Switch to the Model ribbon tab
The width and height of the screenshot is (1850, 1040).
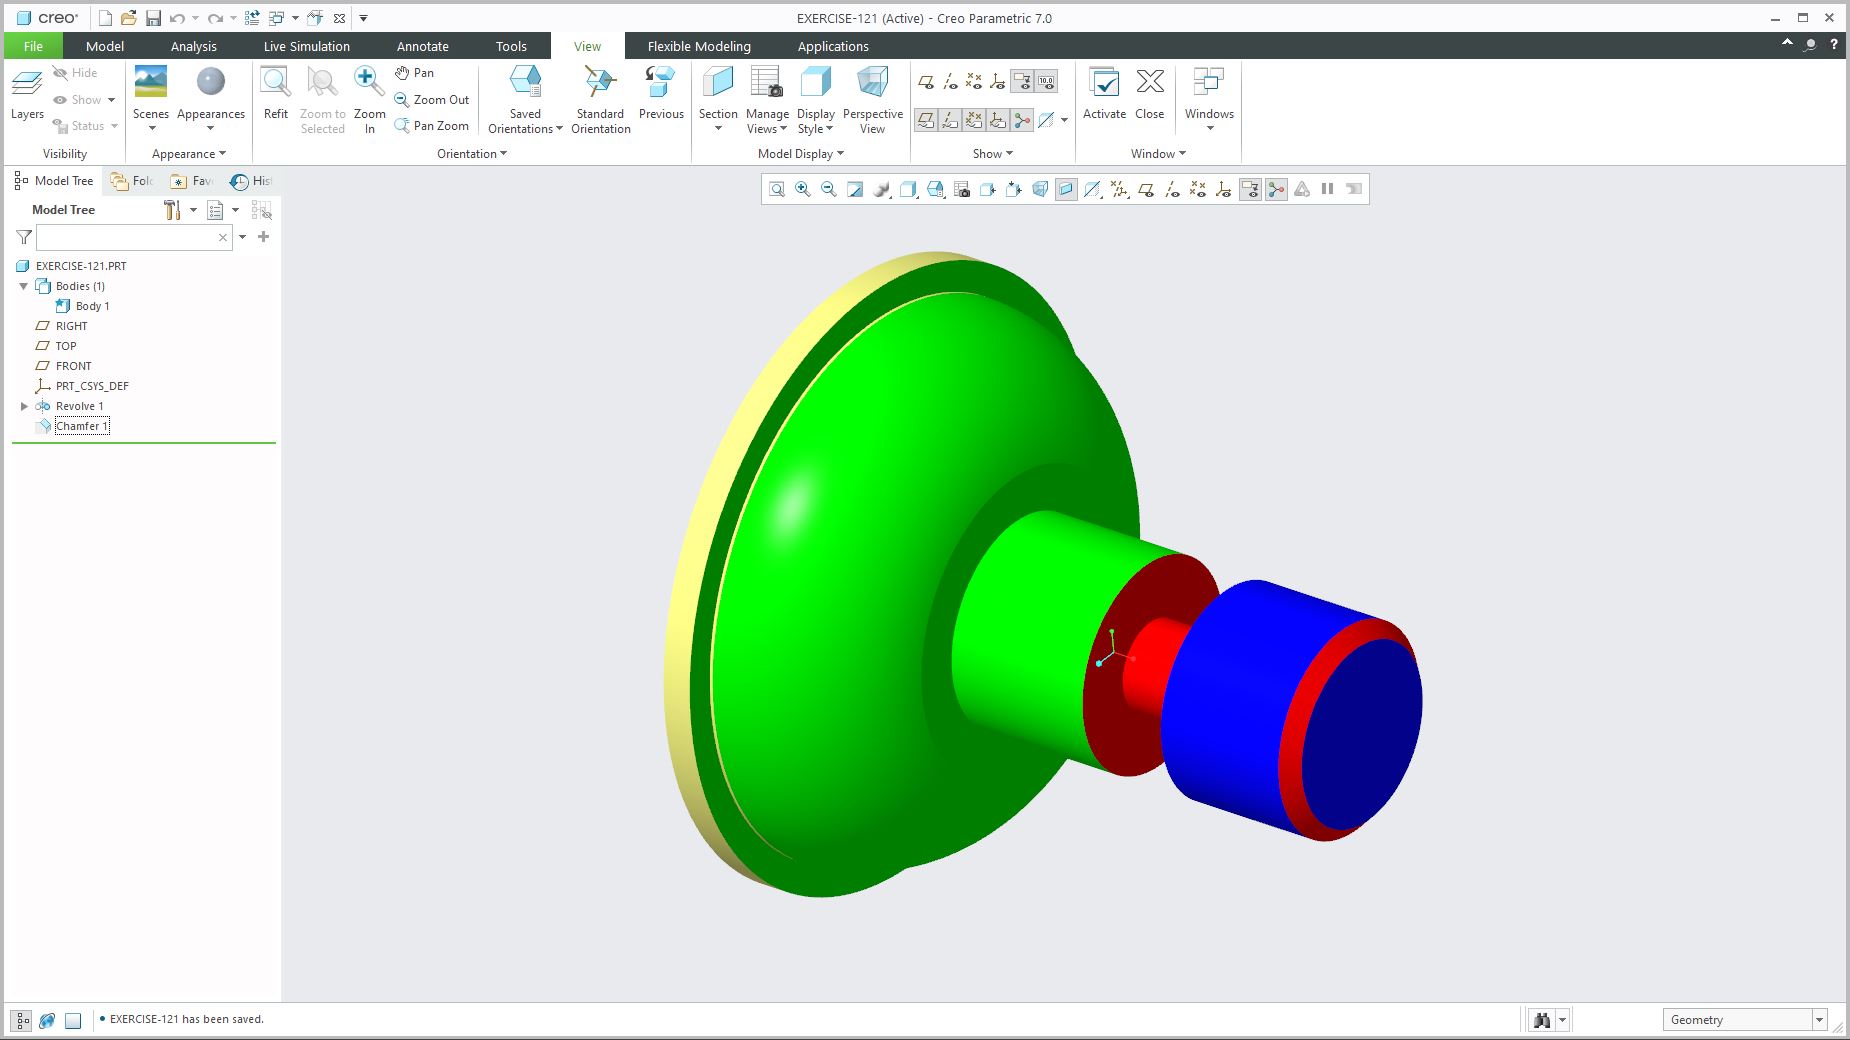click(105, 46)
